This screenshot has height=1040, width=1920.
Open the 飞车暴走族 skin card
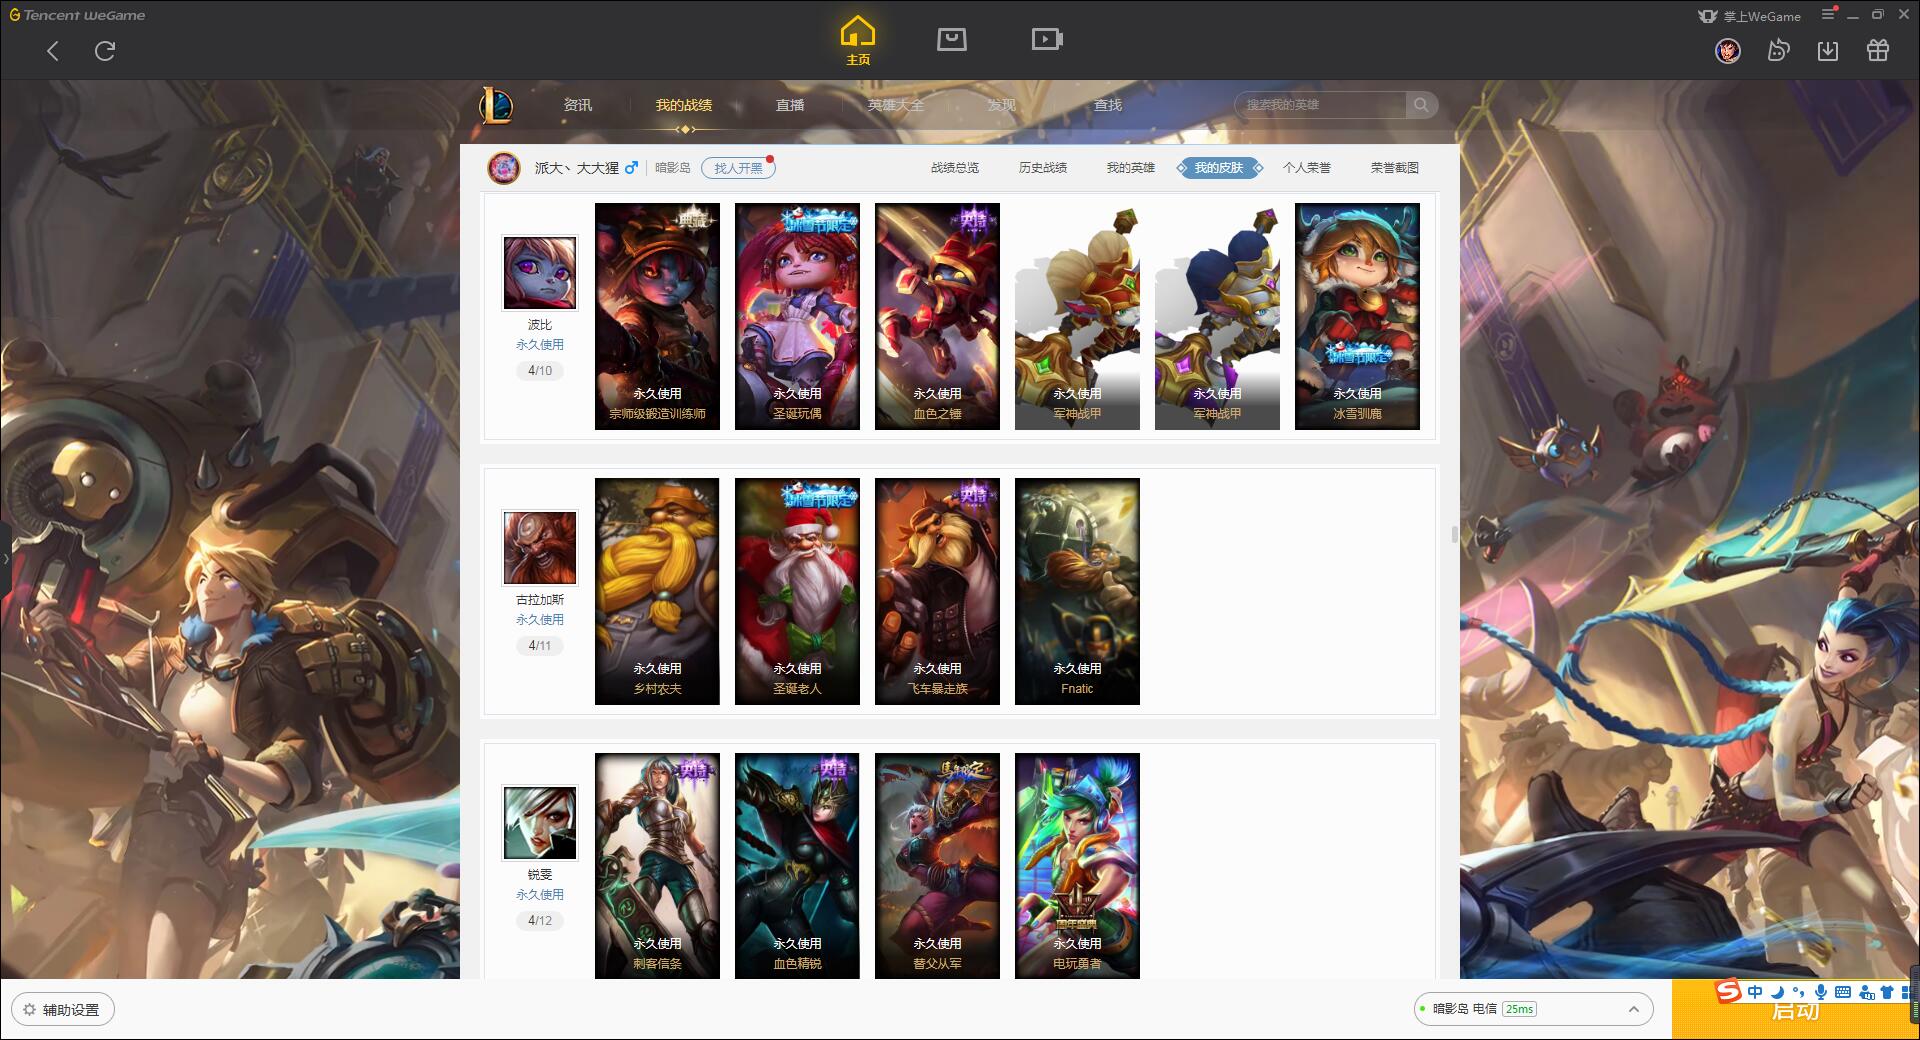click(x=937, y=591)
